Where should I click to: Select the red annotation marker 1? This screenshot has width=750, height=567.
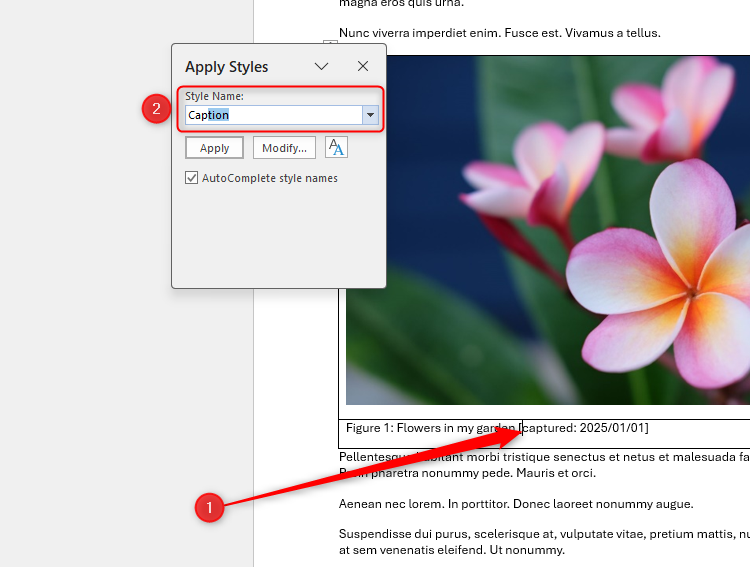tap(208, 508)
